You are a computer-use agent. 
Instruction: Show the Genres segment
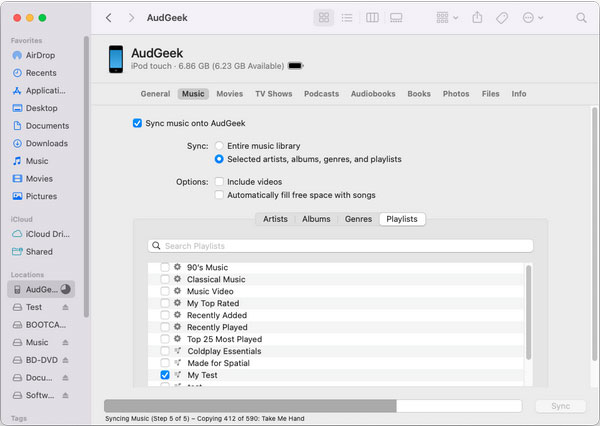point(358,219)
